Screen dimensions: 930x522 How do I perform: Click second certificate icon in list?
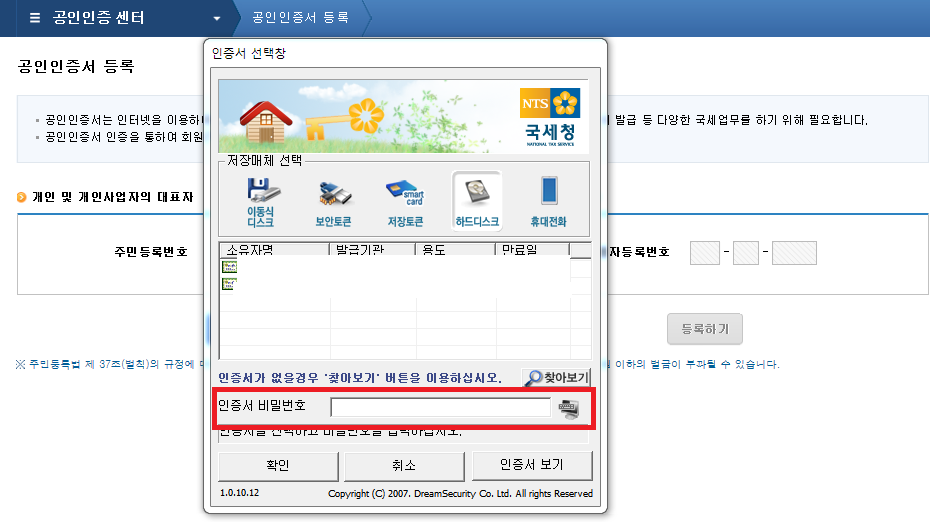pyautogui.click(x=229, y=284)
